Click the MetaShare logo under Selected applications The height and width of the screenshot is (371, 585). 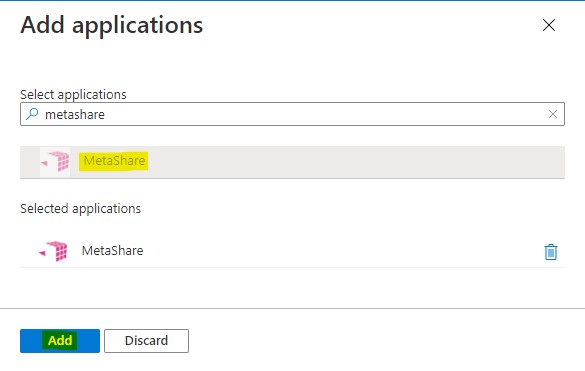tap(53, 251)
